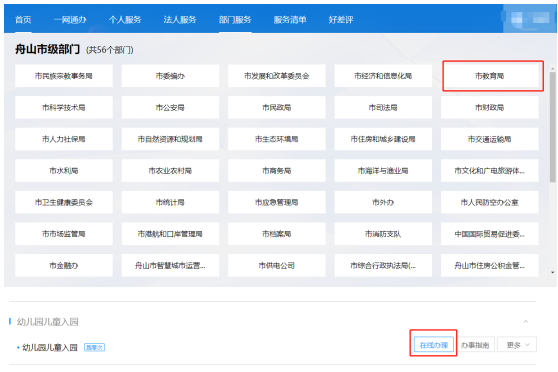Open the 法人服务 tab

pyautogui.click(x=180, y=20)
